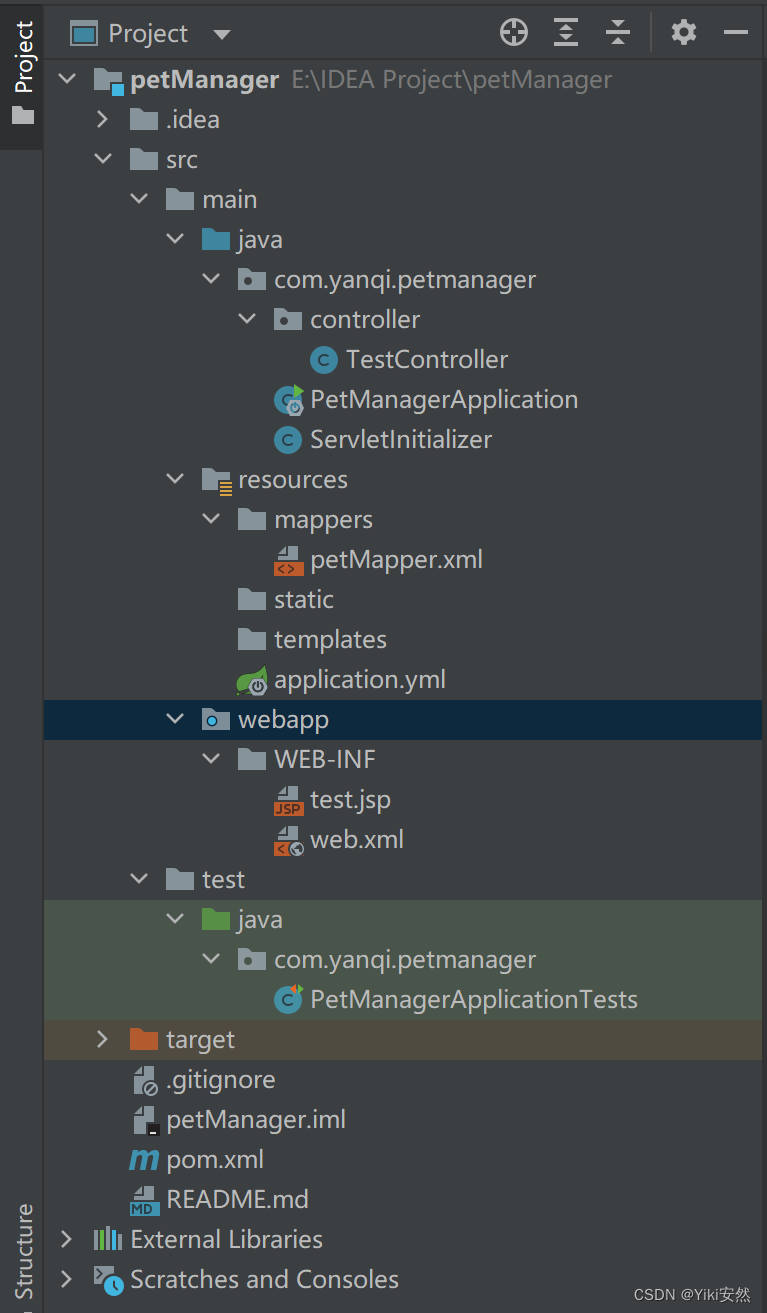Select the web.xml file icon
The width and height of the screenshot is (767, 1313).
pyautogui.click(x=288, y=840)
